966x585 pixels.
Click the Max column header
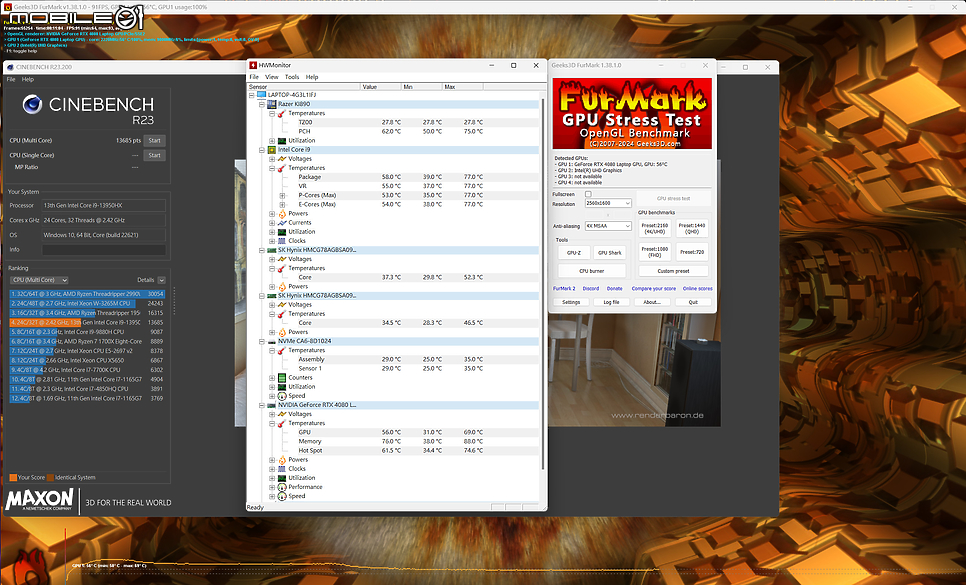463,87
